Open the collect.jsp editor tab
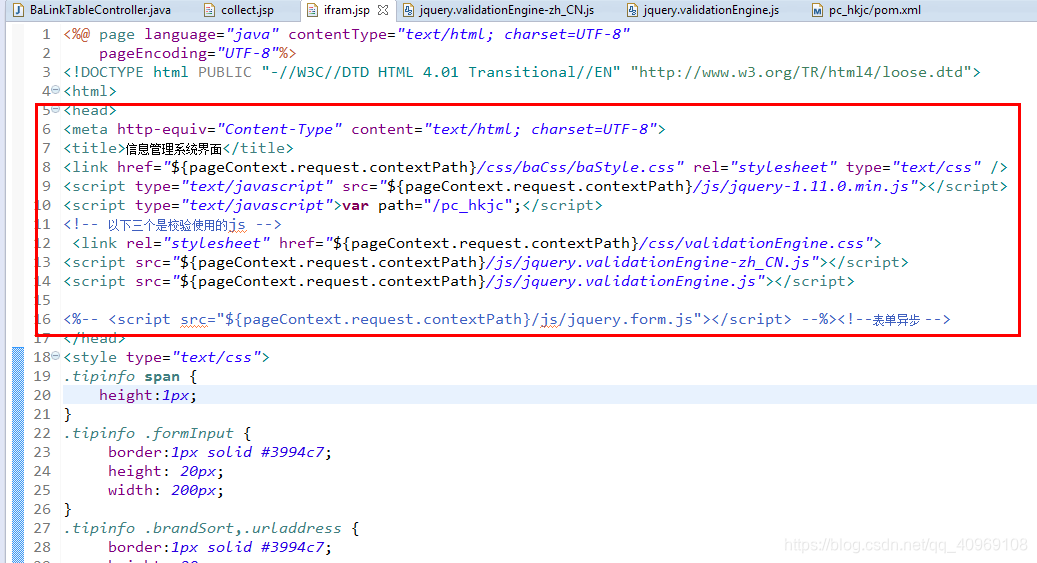Viewport: 1037px width, 563px height. 239,10
